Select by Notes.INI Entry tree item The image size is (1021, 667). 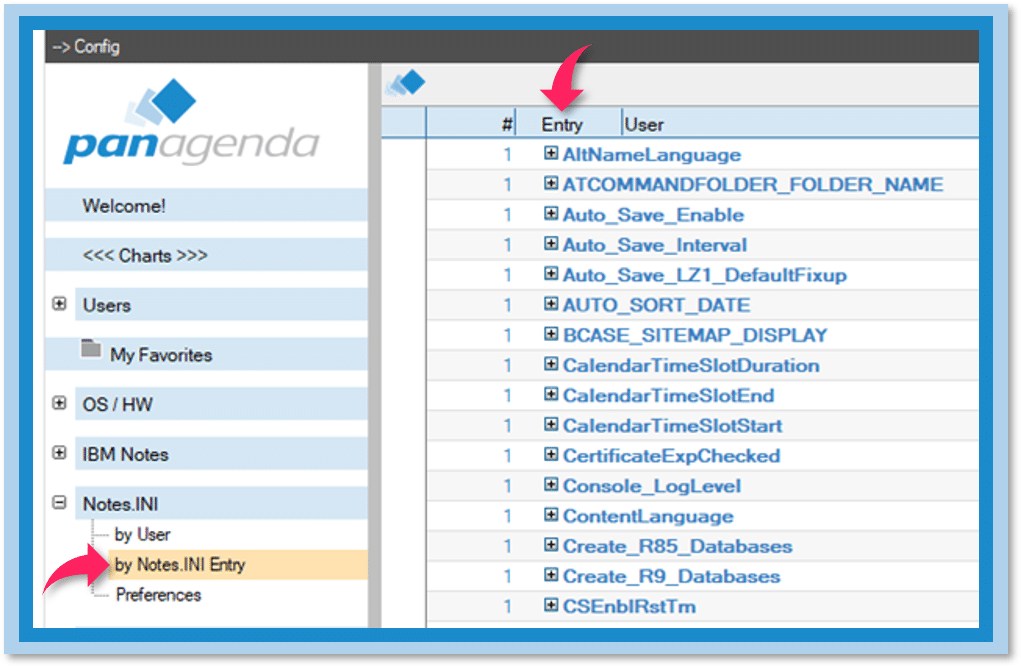point(180,565)
